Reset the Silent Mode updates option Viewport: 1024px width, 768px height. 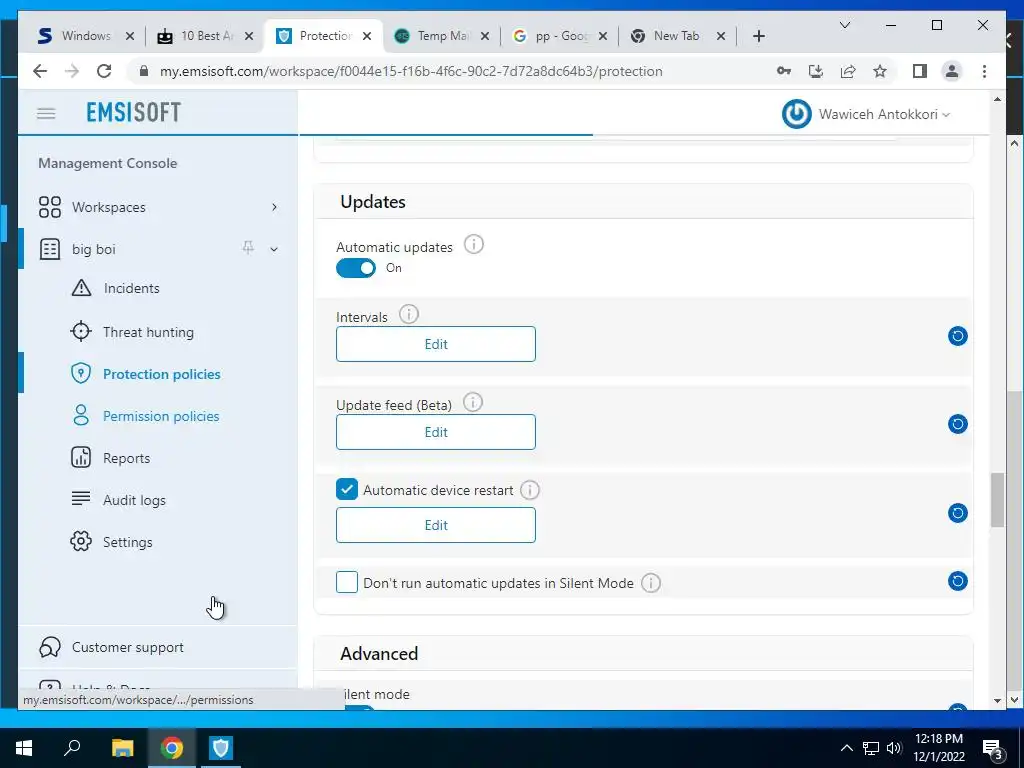click(957, 581)
